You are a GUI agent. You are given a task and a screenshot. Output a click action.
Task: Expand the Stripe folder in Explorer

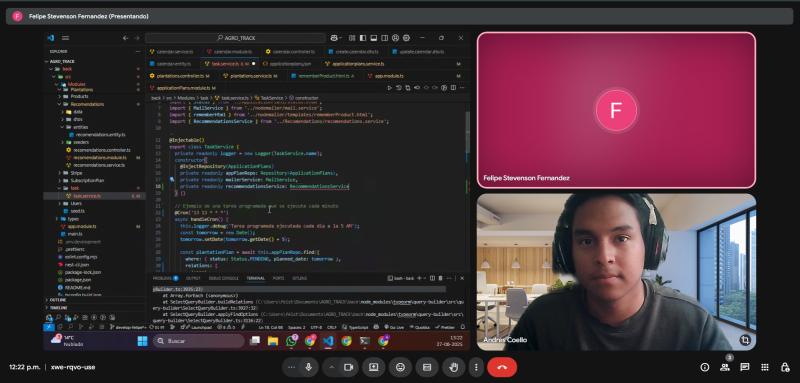(76, 173)
